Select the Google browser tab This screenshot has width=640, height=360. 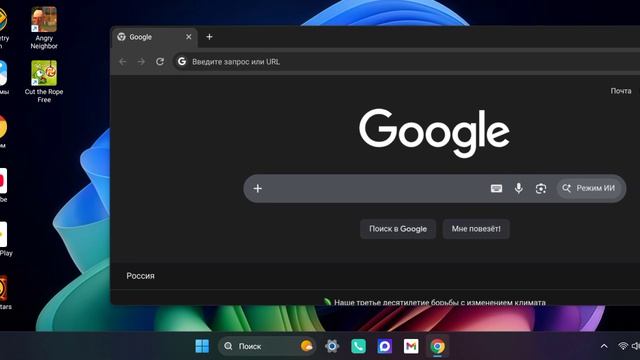pyautogui.click(x=154, y=37)
